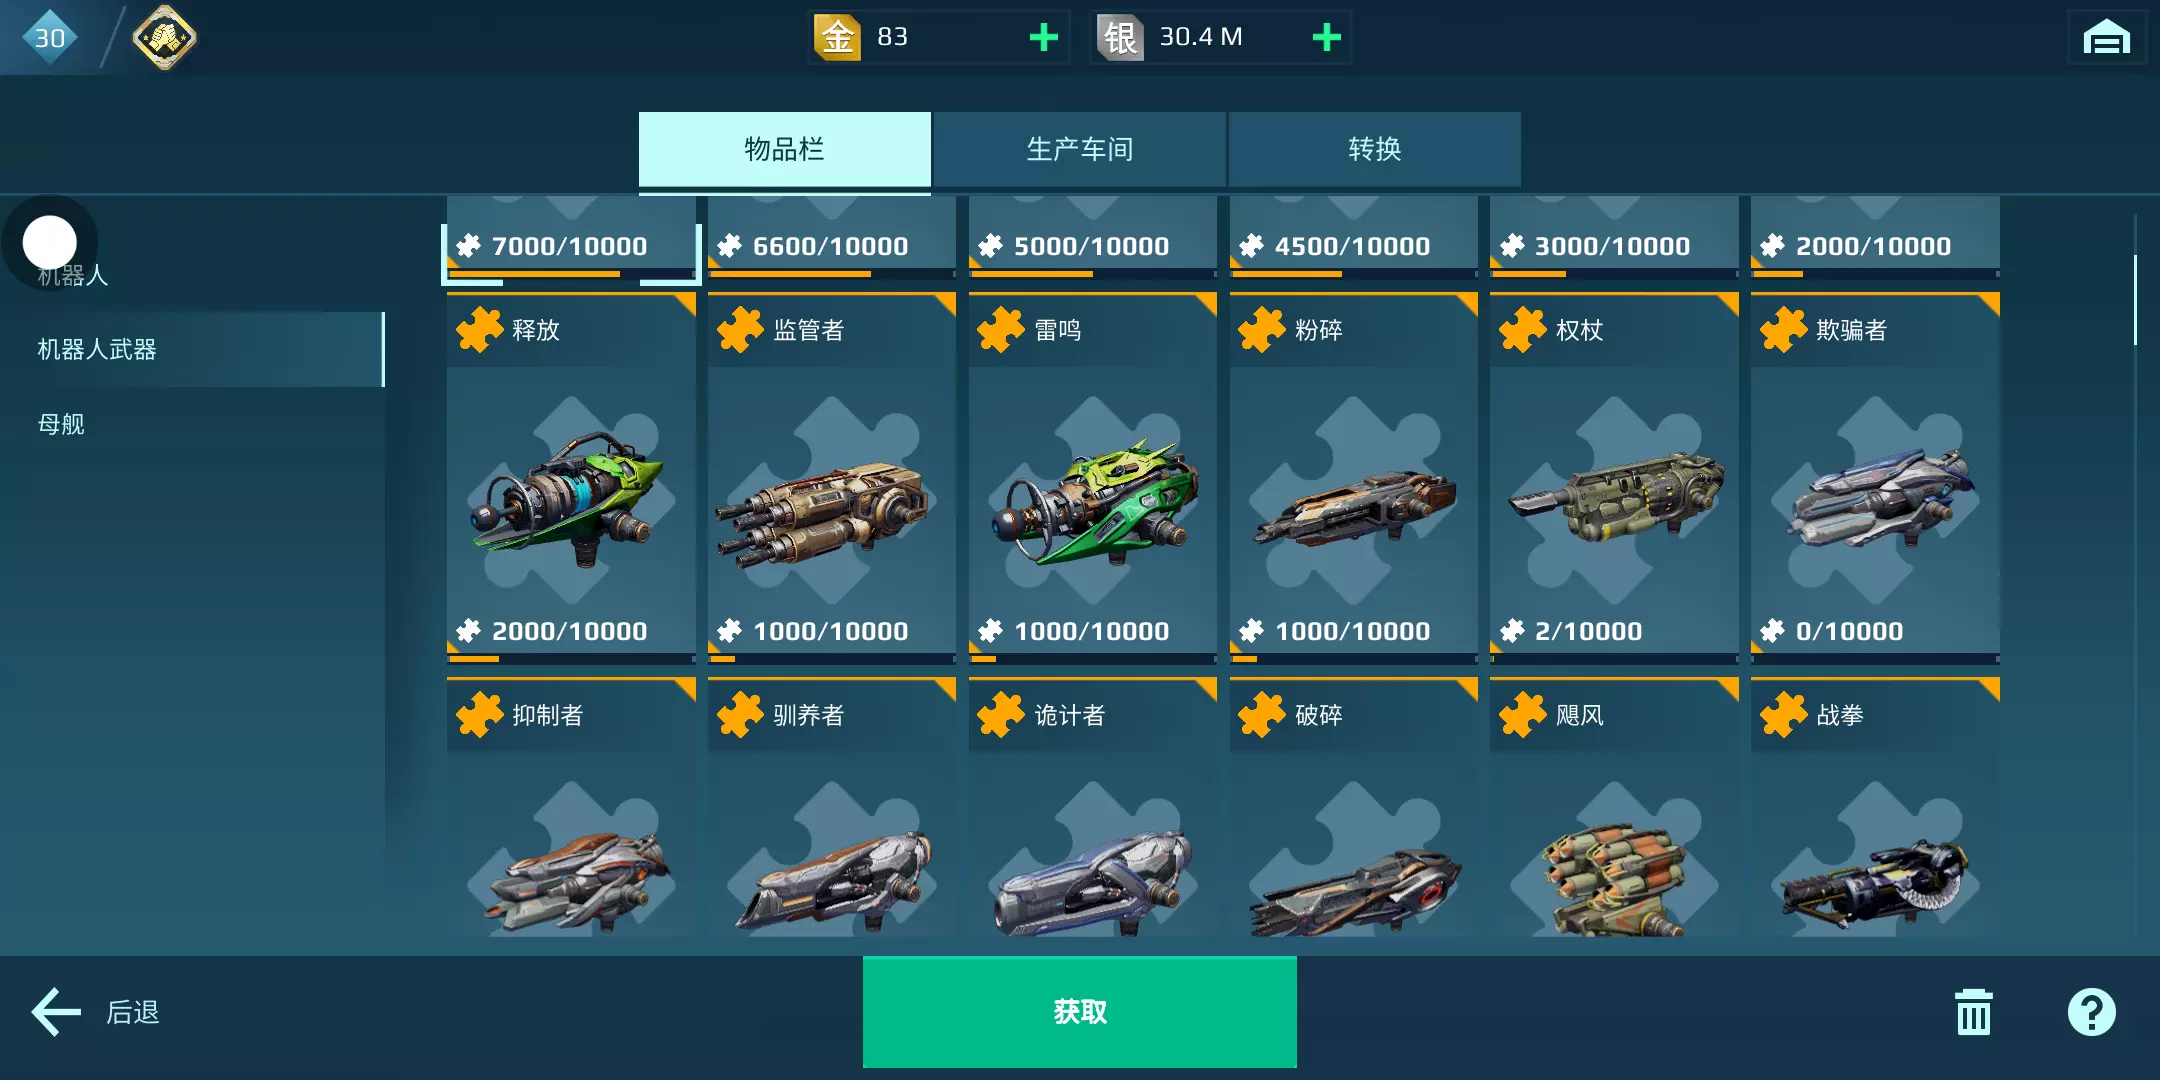Click the level 30 diamond badge

tap(49, 38)
